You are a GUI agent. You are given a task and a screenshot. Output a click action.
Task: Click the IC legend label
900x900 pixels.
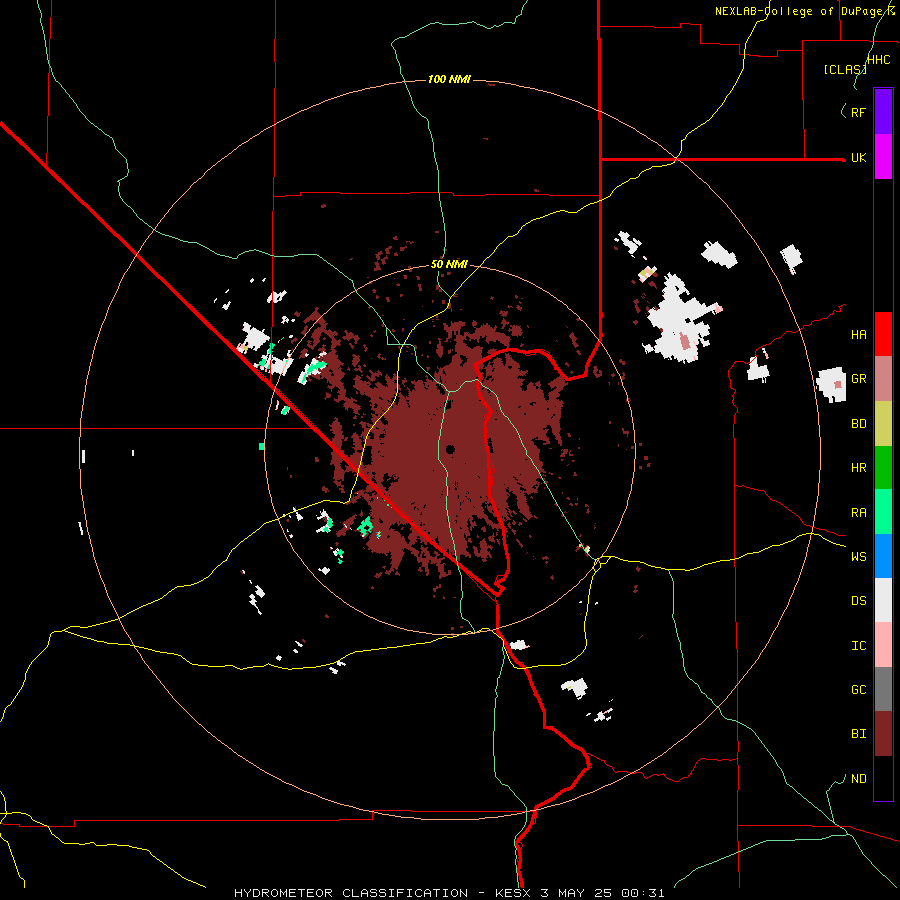tap(858, 646)
